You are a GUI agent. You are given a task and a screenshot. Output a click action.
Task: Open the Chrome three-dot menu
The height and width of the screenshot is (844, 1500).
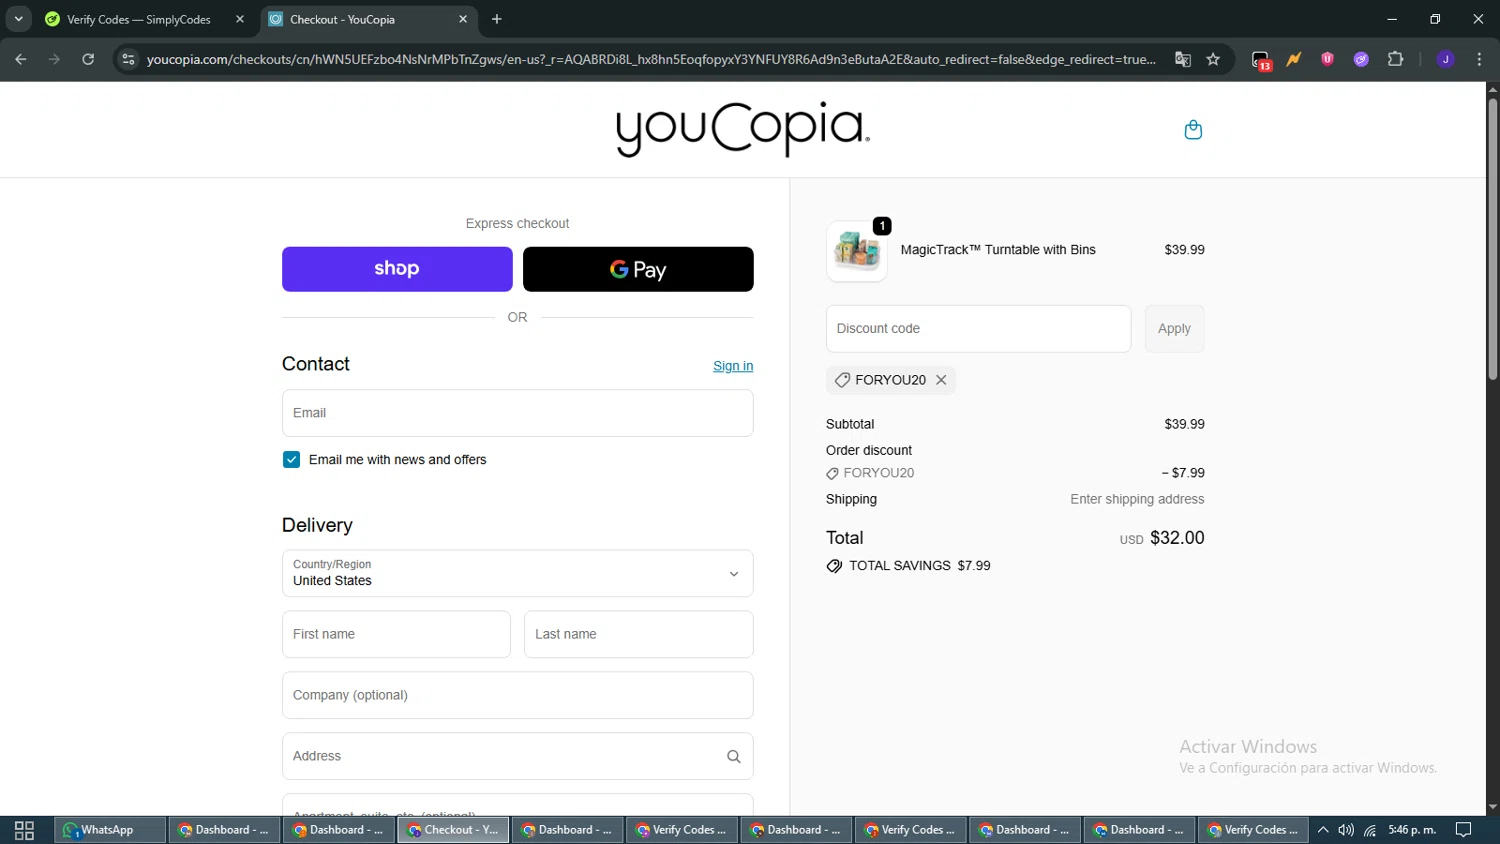click(x=1479, y=59)
